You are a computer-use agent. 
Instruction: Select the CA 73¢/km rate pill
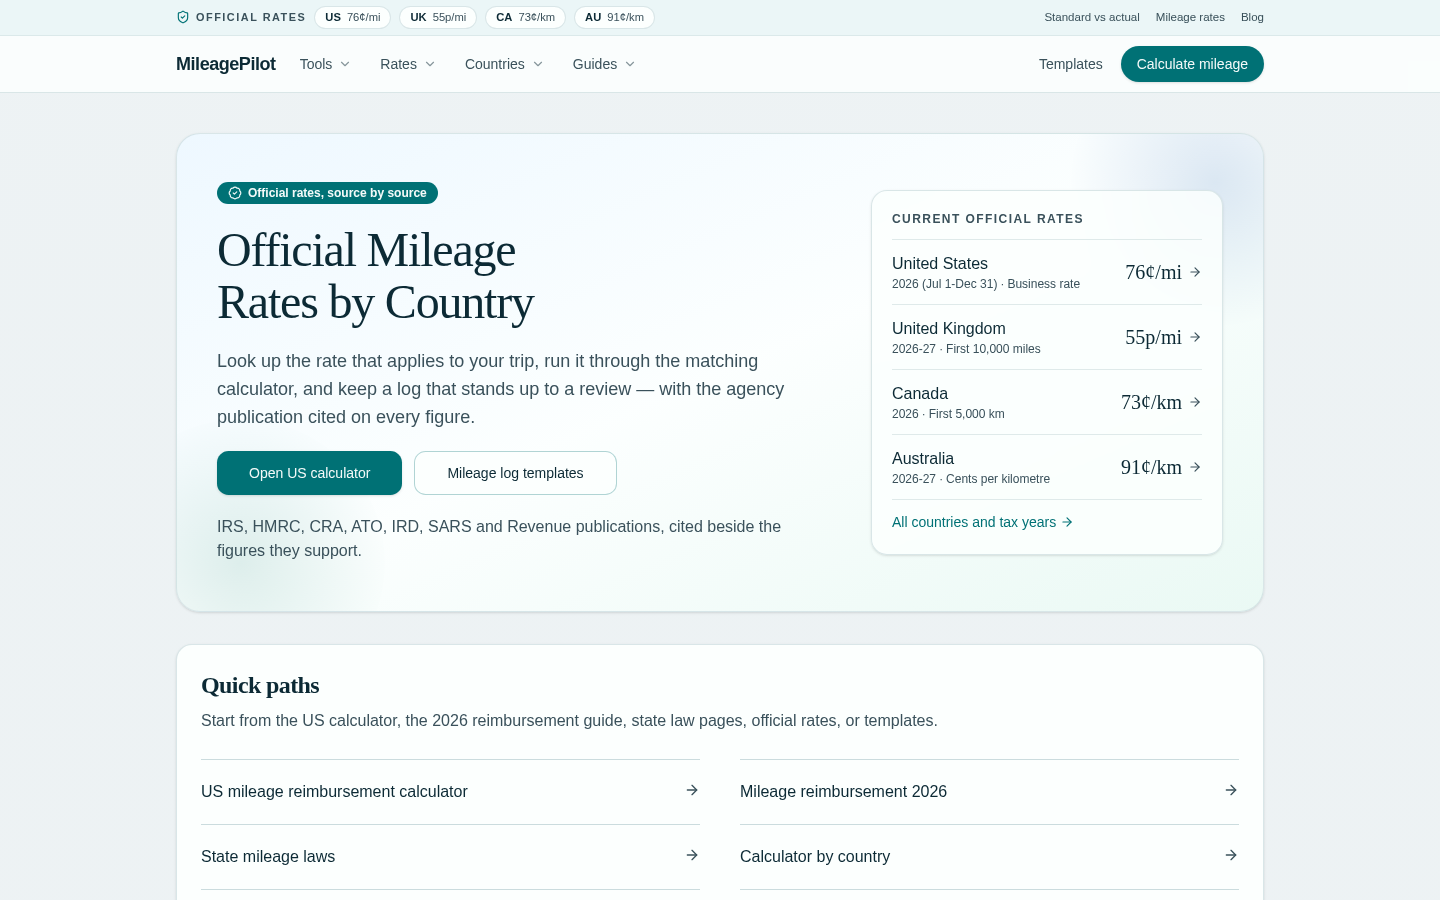coord(525,17)
